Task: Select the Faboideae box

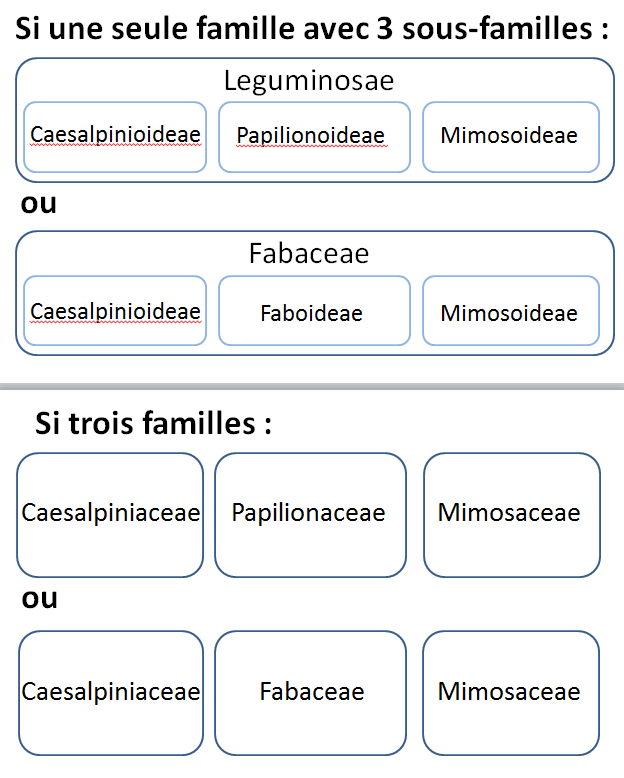Action: [312, 314]
